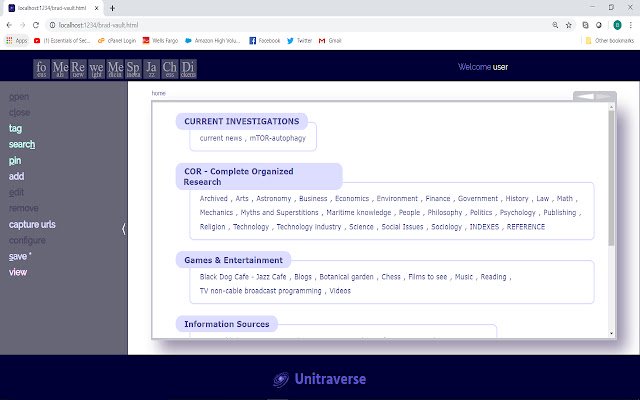The width and height of the screenshot is (640, 400).
Task: Focus the browser address bar
Action: (298, 25)
